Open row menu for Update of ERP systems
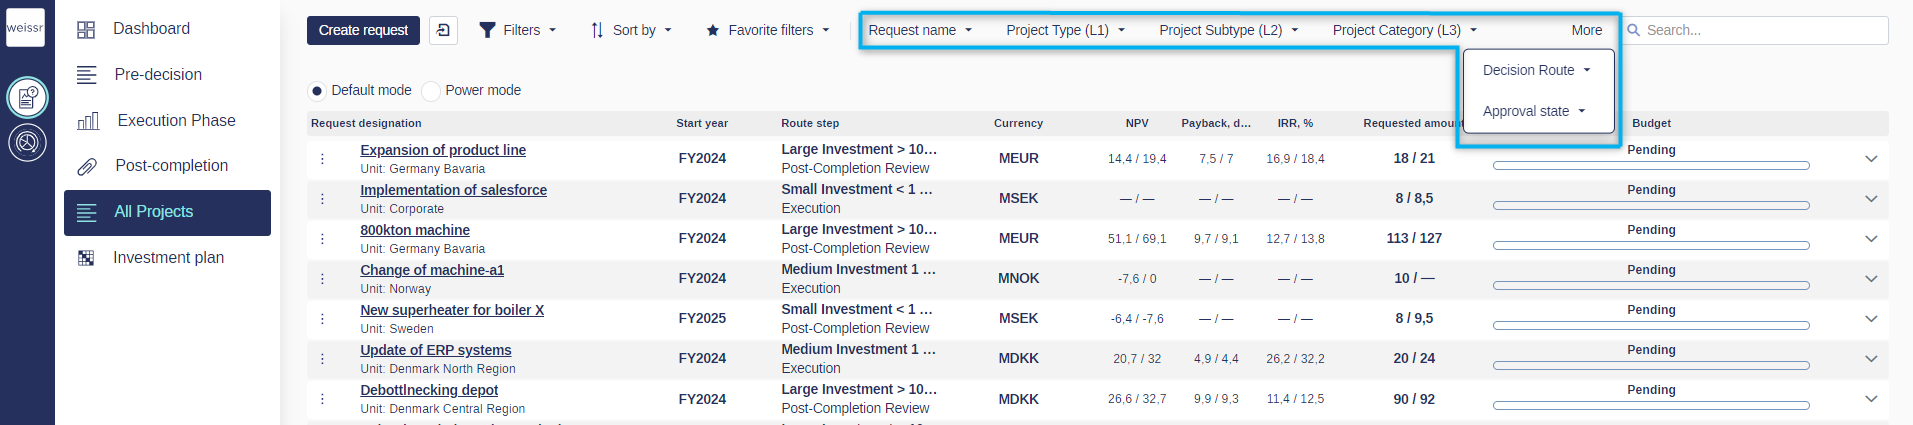Viewport: 1913px width, 425px height. [x=322, y=359]
